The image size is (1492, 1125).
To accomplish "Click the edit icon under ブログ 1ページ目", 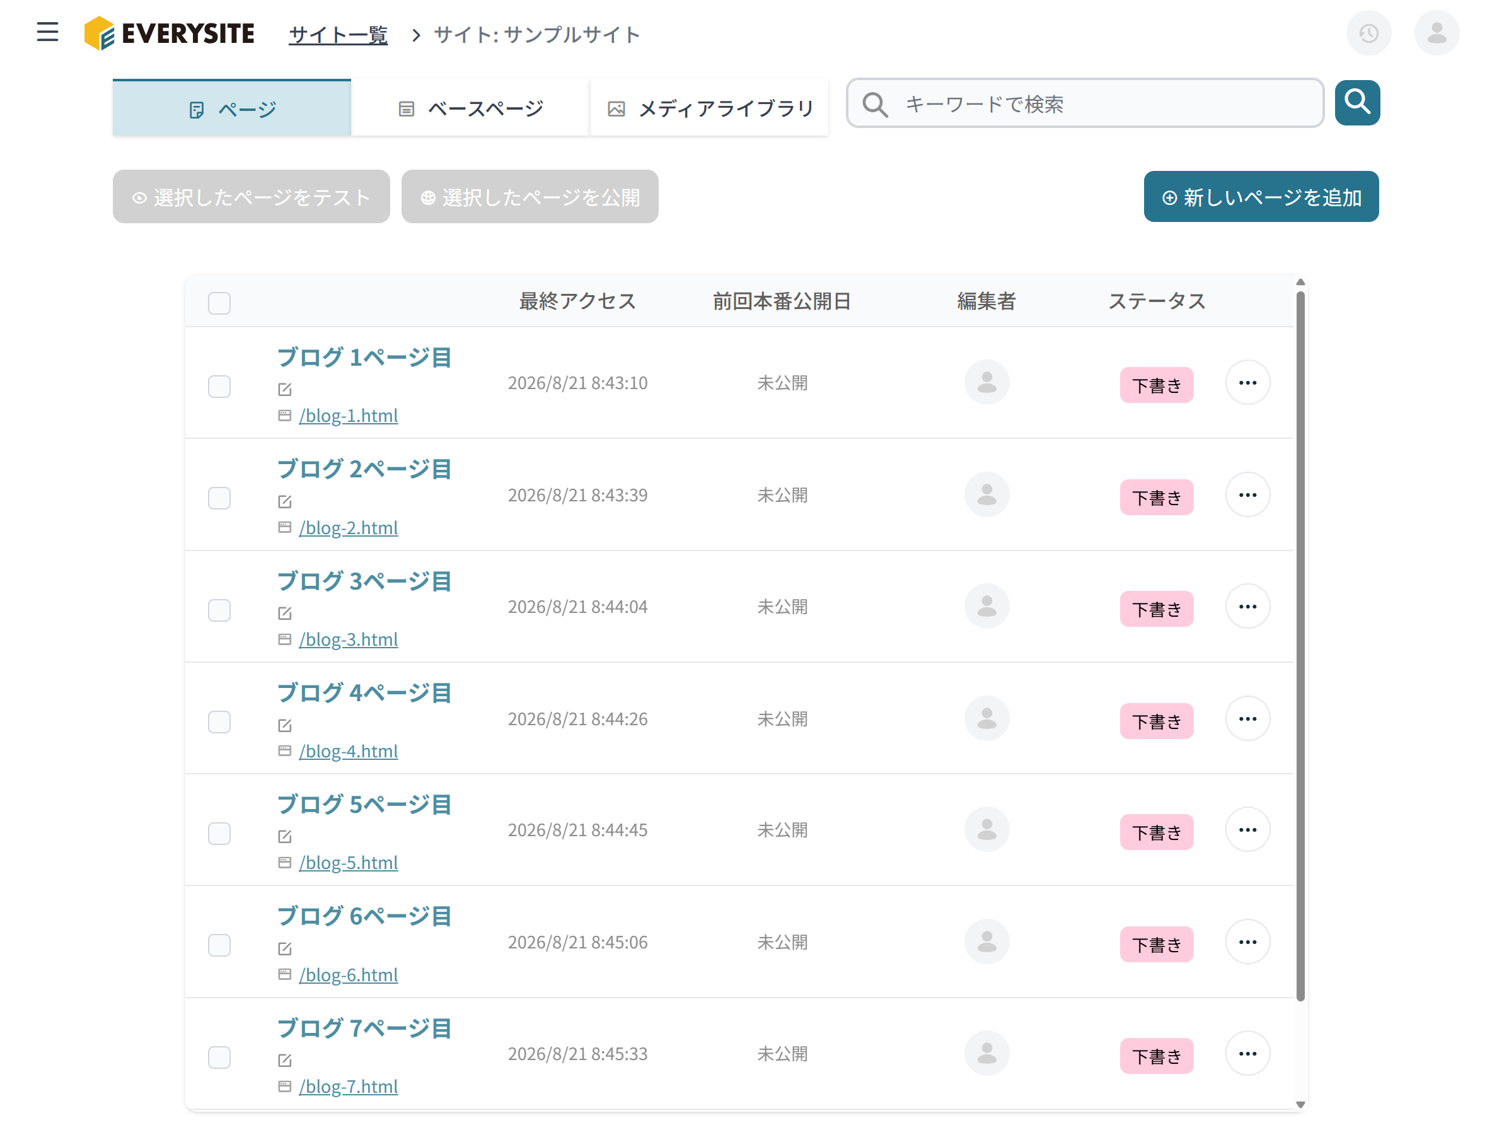I will tap(285, 389).
